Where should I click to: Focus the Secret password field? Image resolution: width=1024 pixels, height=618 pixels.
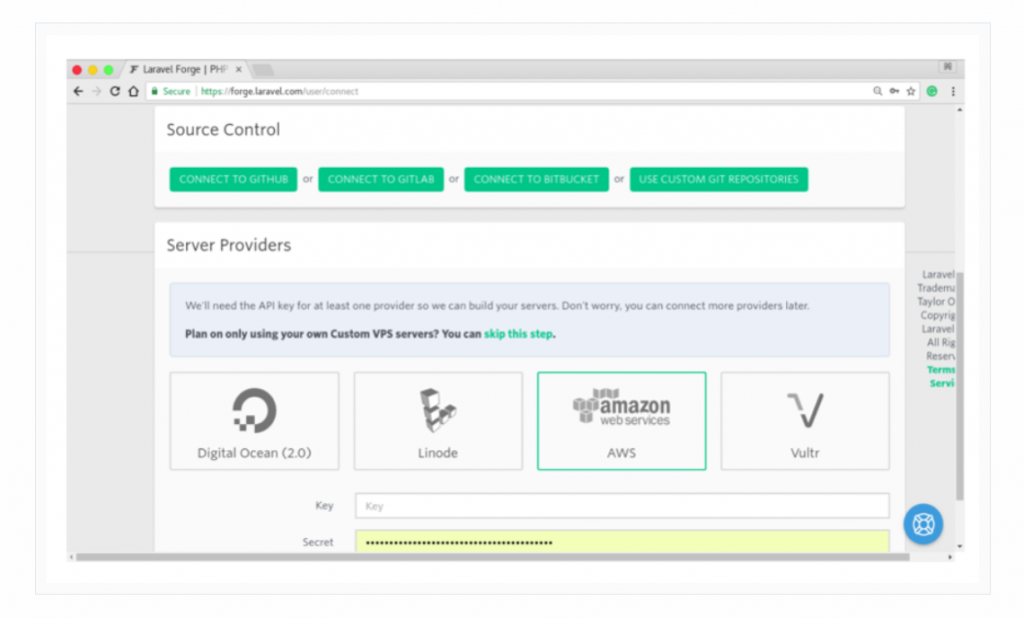pyautogui.click(x=622, y=541)
